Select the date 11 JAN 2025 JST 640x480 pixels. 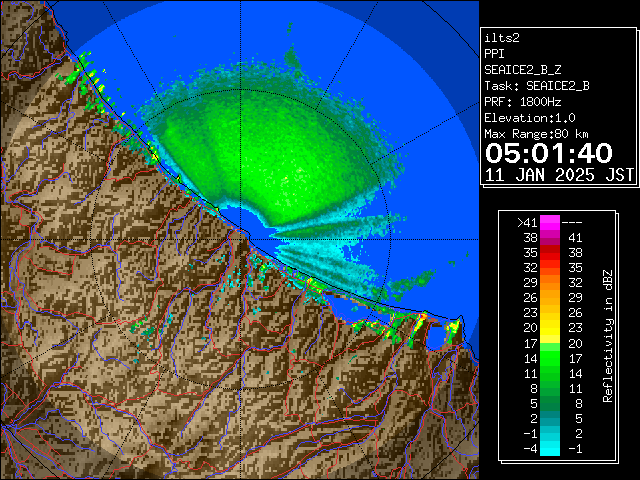pyautogui.click(x=559, y=175)
